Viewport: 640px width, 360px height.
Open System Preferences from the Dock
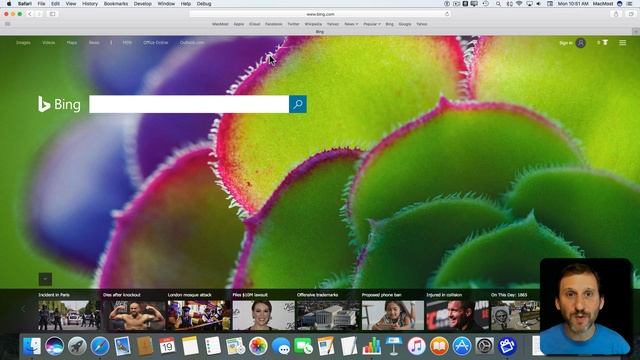484,346
